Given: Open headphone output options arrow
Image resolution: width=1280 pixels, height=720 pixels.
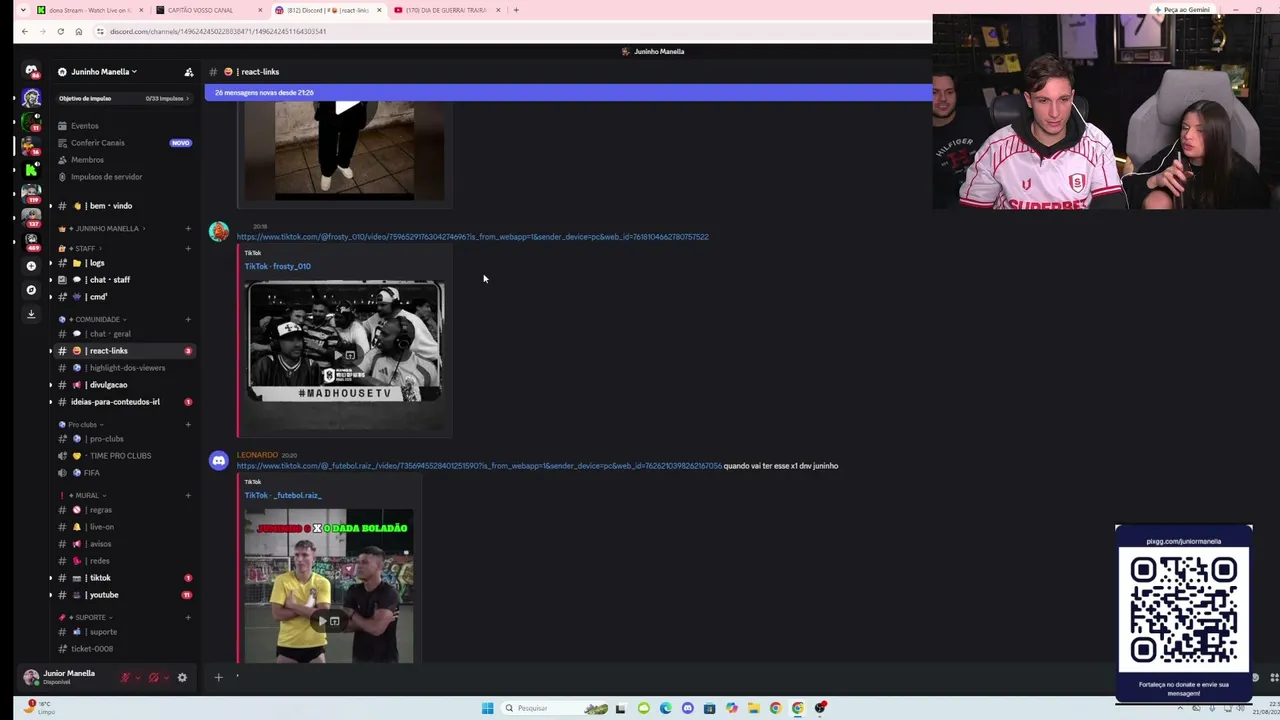Looking at the screenshot, I should pyautogui.click(x=166, y=677).
